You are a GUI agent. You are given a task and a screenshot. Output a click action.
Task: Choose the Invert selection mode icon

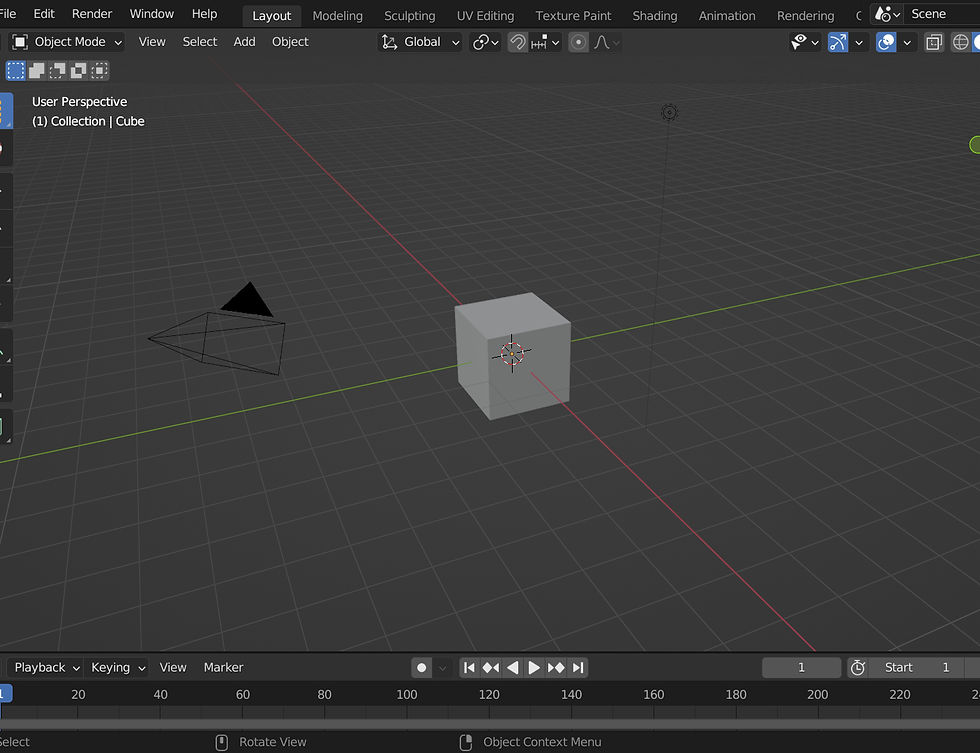[78, 71]
